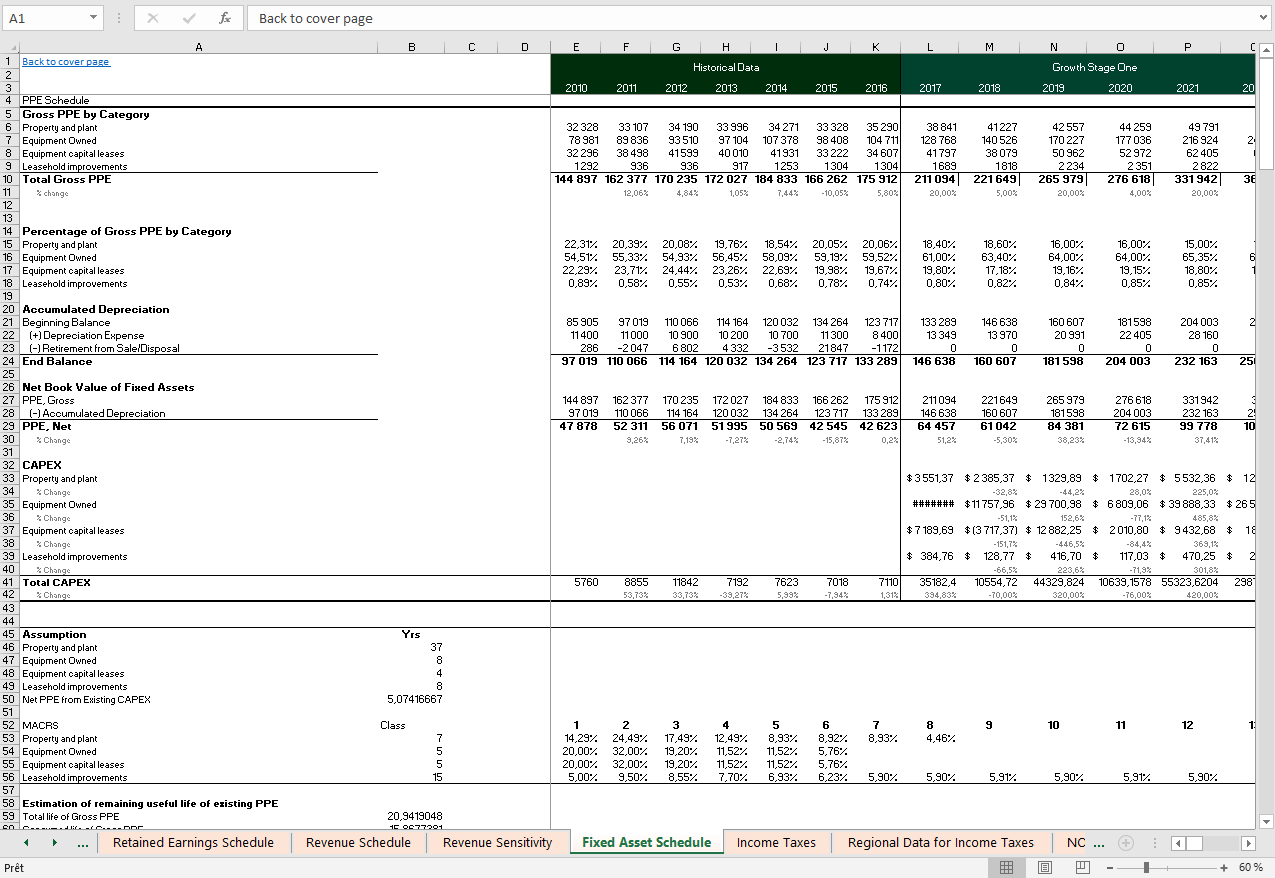Click the CAPEX section heading
Image resolution: width=1275 pixels, height=878 pixels.
[x=42, y=465]
